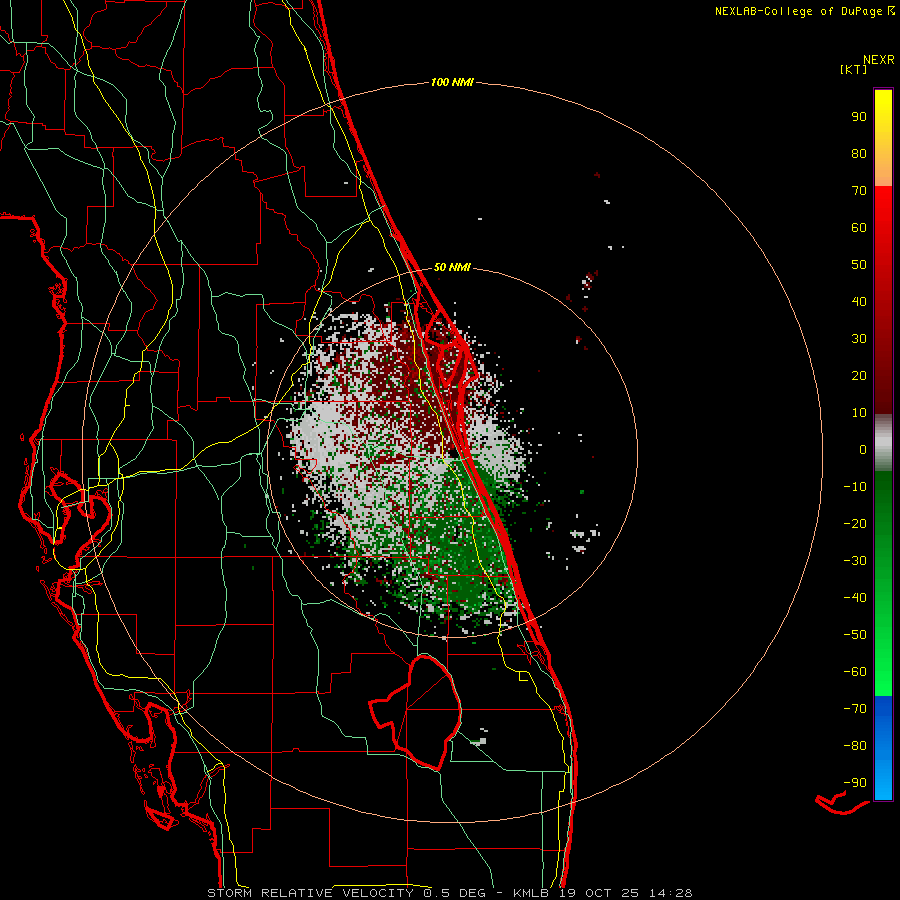The image size is (900, 900).
Task: Click the -30 scale value
Action: [x=855, y=561]
